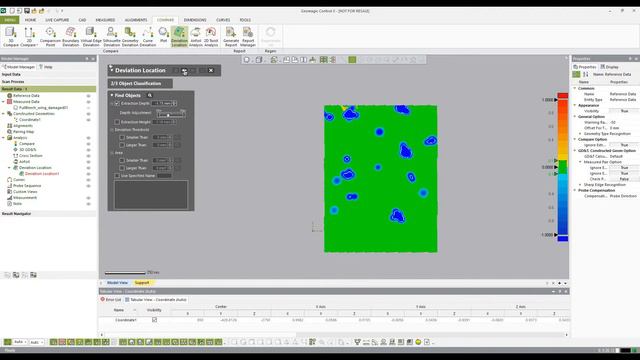Click the Deviation Location ribbon tool
640x360 pixels.
179,37
